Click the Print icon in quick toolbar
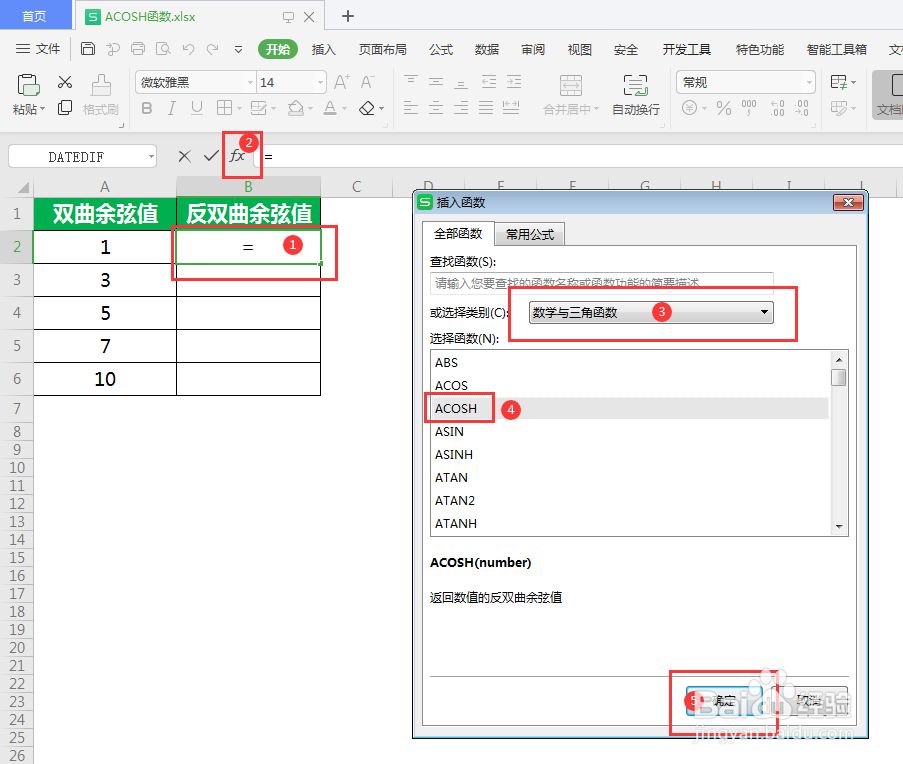The height and width of the screenshot is (764, 903). (138, 49)
